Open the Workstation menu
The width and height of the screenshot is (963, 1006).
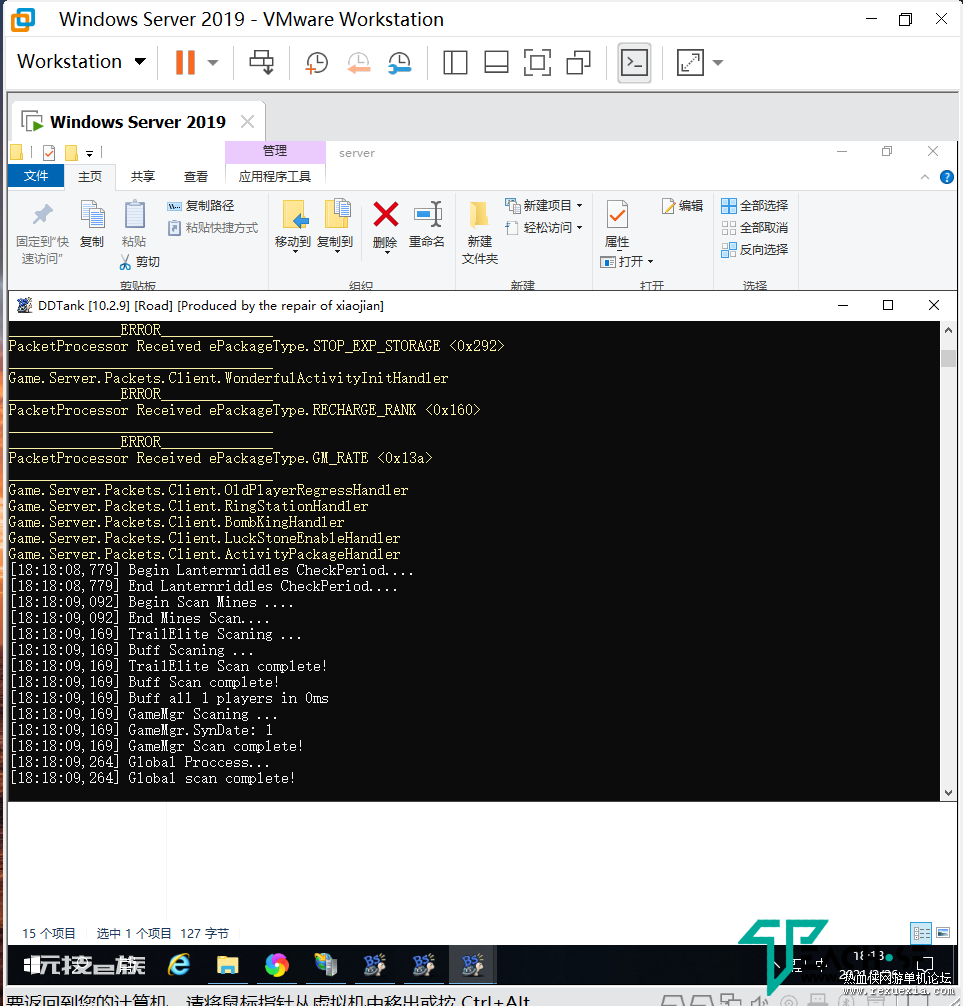[81, 62]
